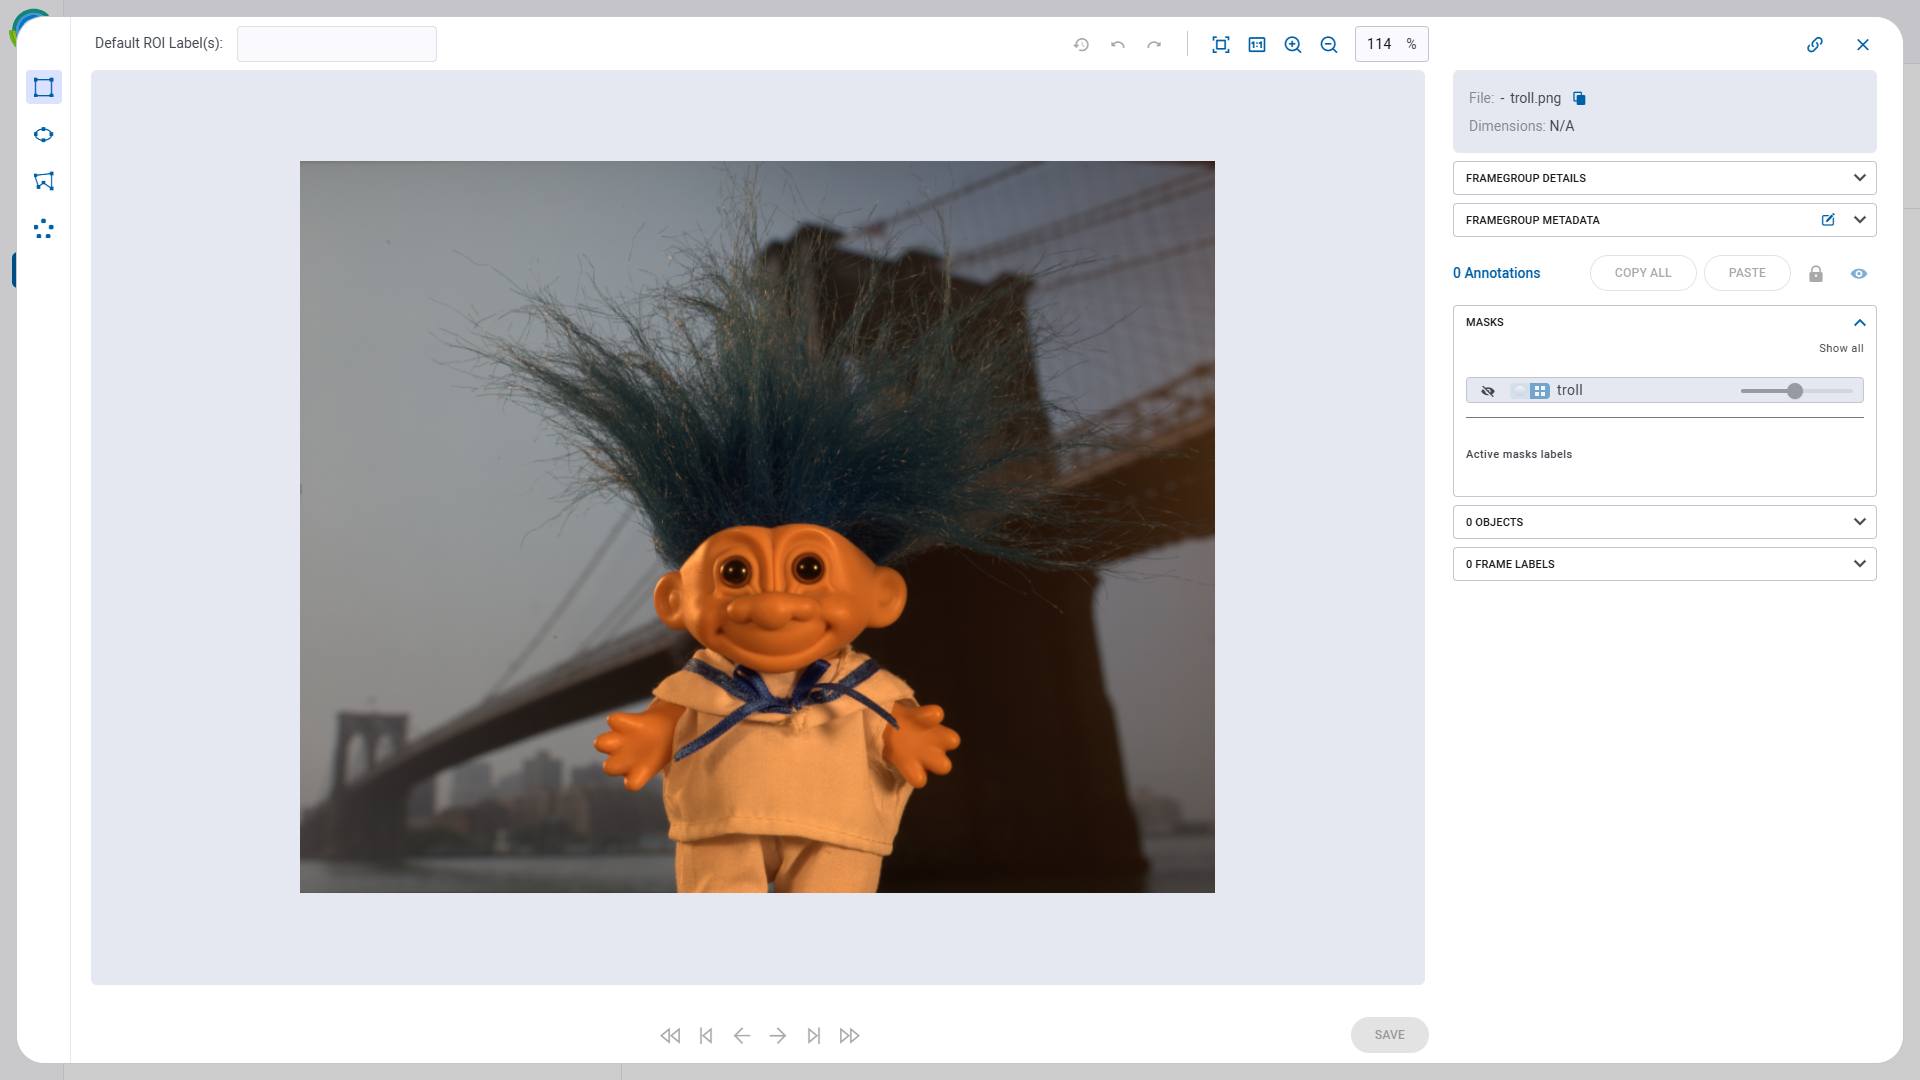Fit the image to screen
Image resolution: width=1920 pixels, height=1080 pixels.
(x=1221, y=44)
